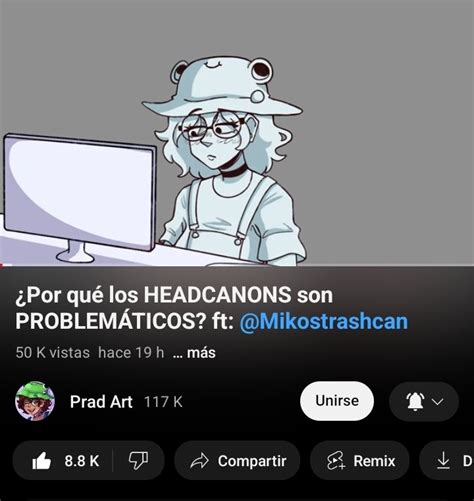
Task: Click the red progress bar start
Action: [1, 266]
